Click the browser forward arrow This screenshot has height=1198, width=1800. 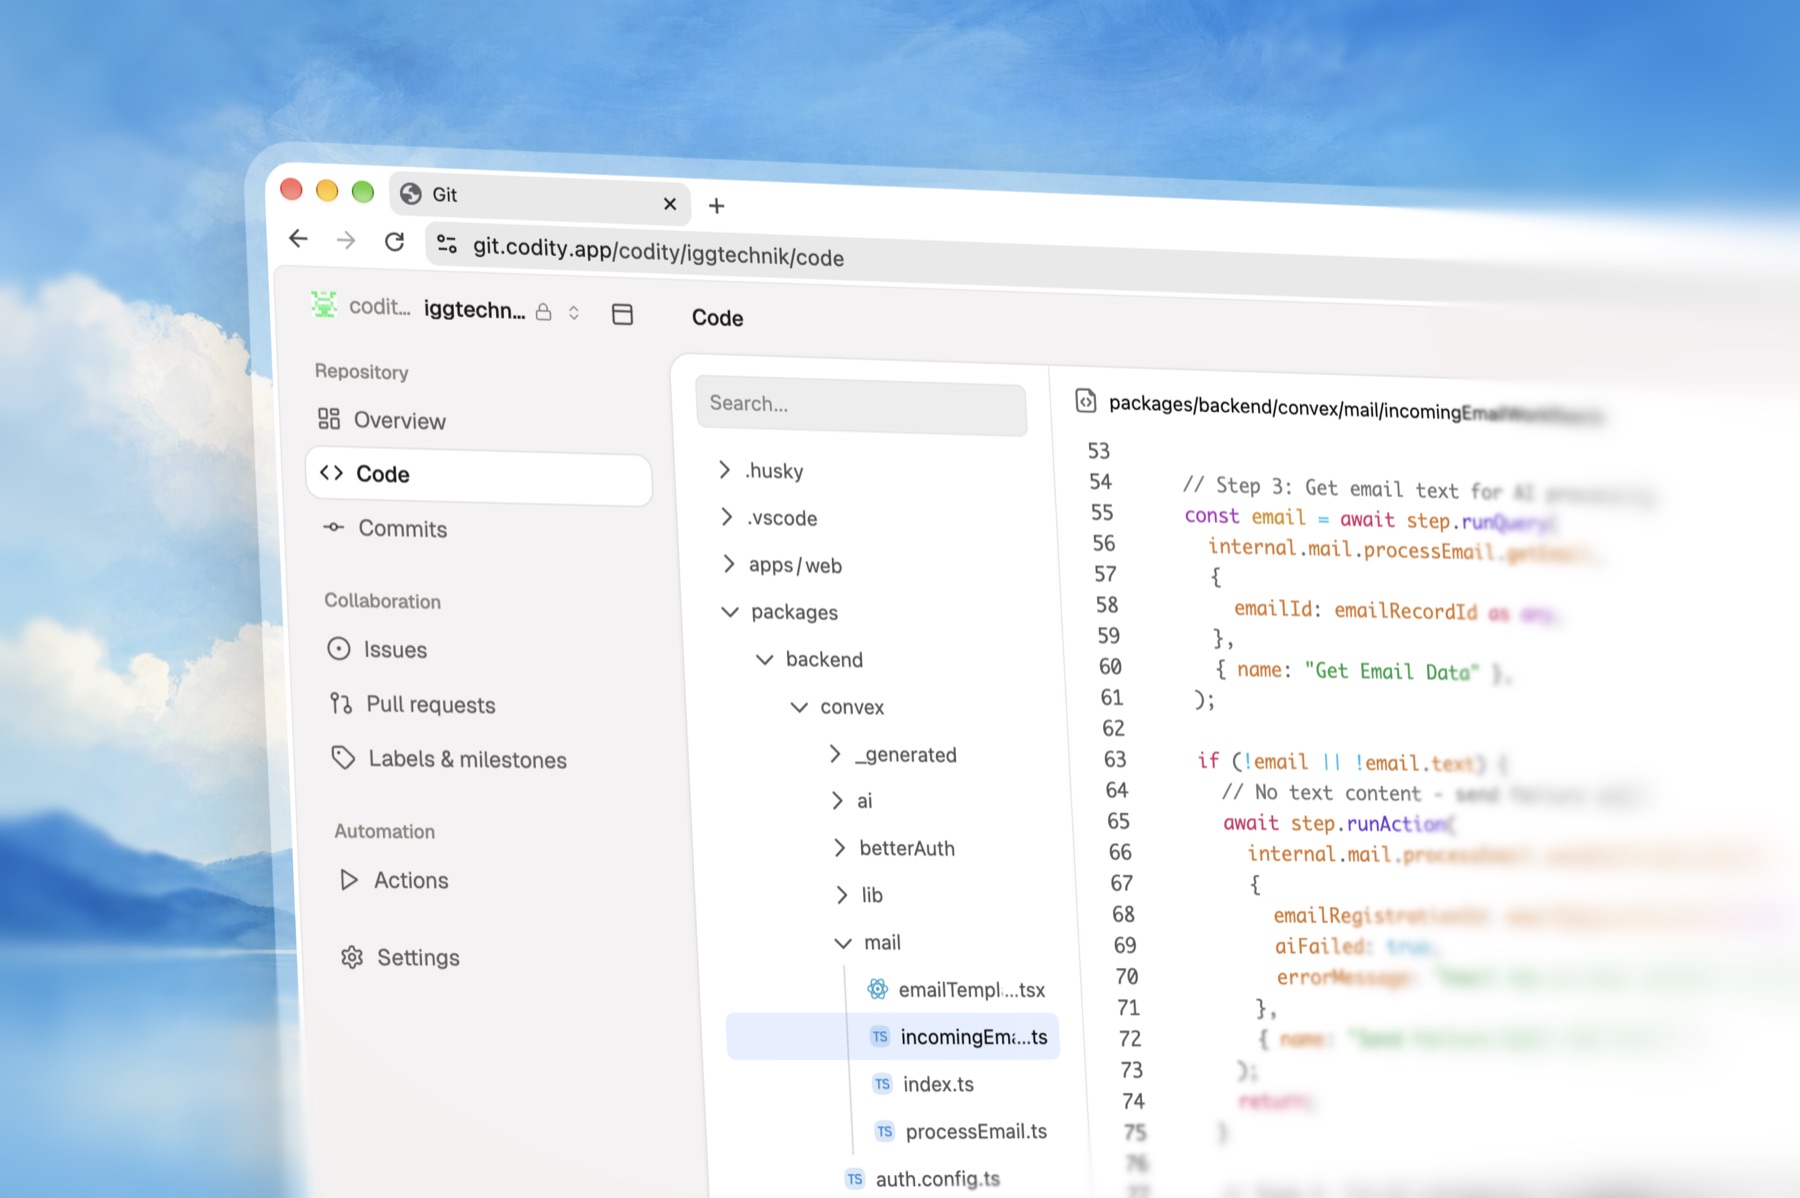346,240
